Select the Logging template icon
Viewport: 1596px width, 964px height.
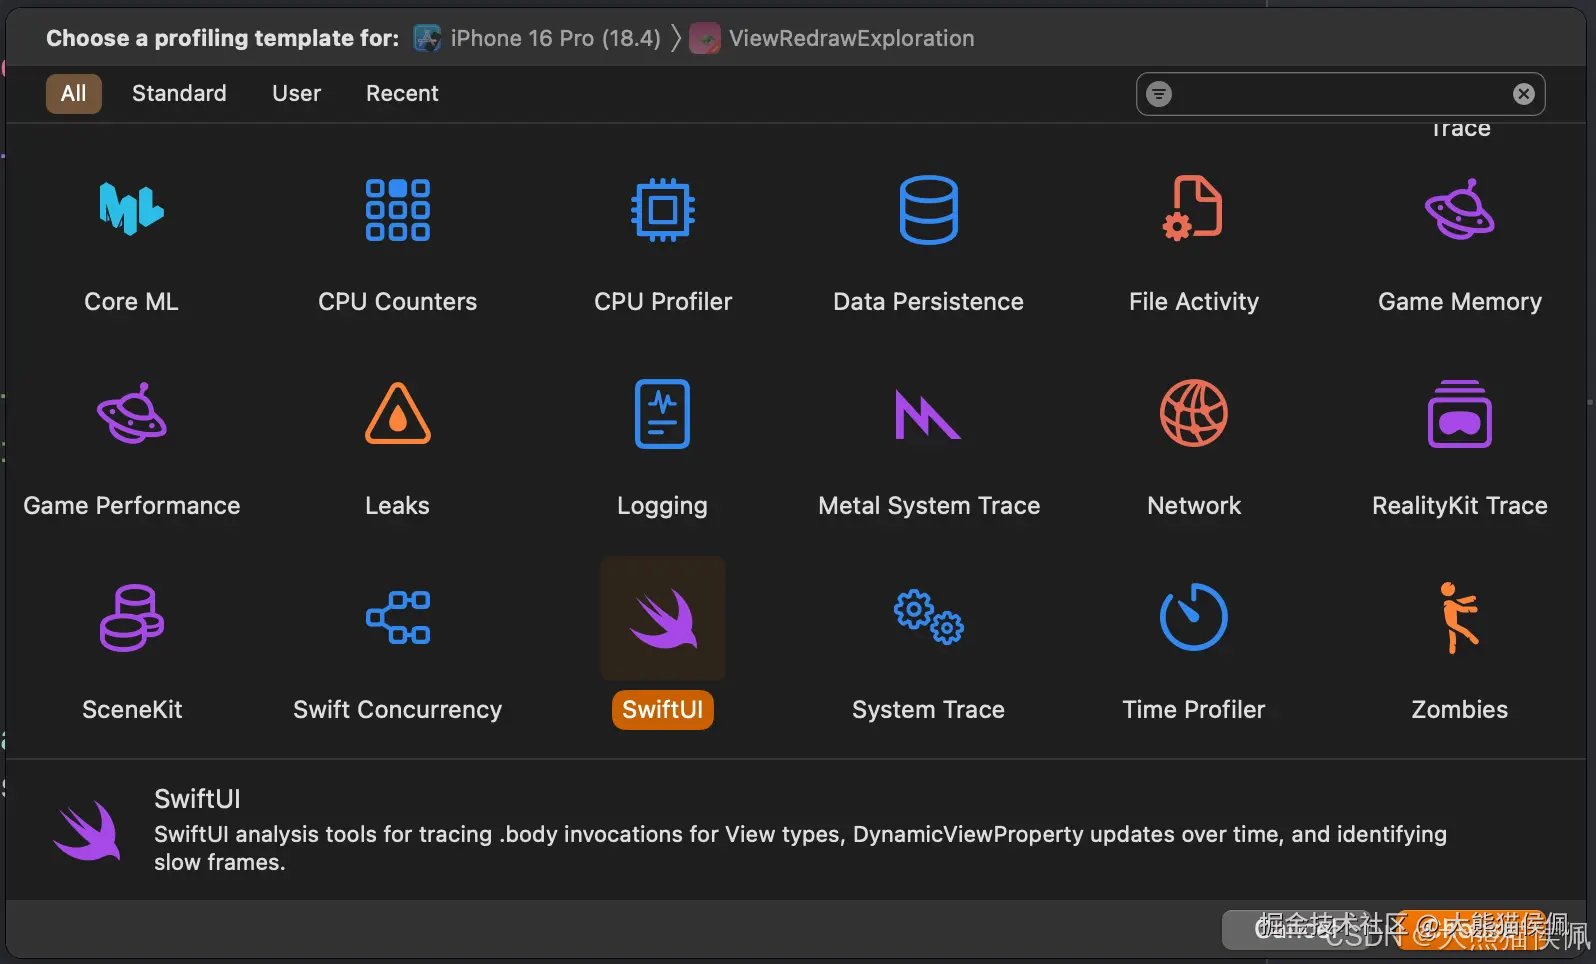pos(662,414)
